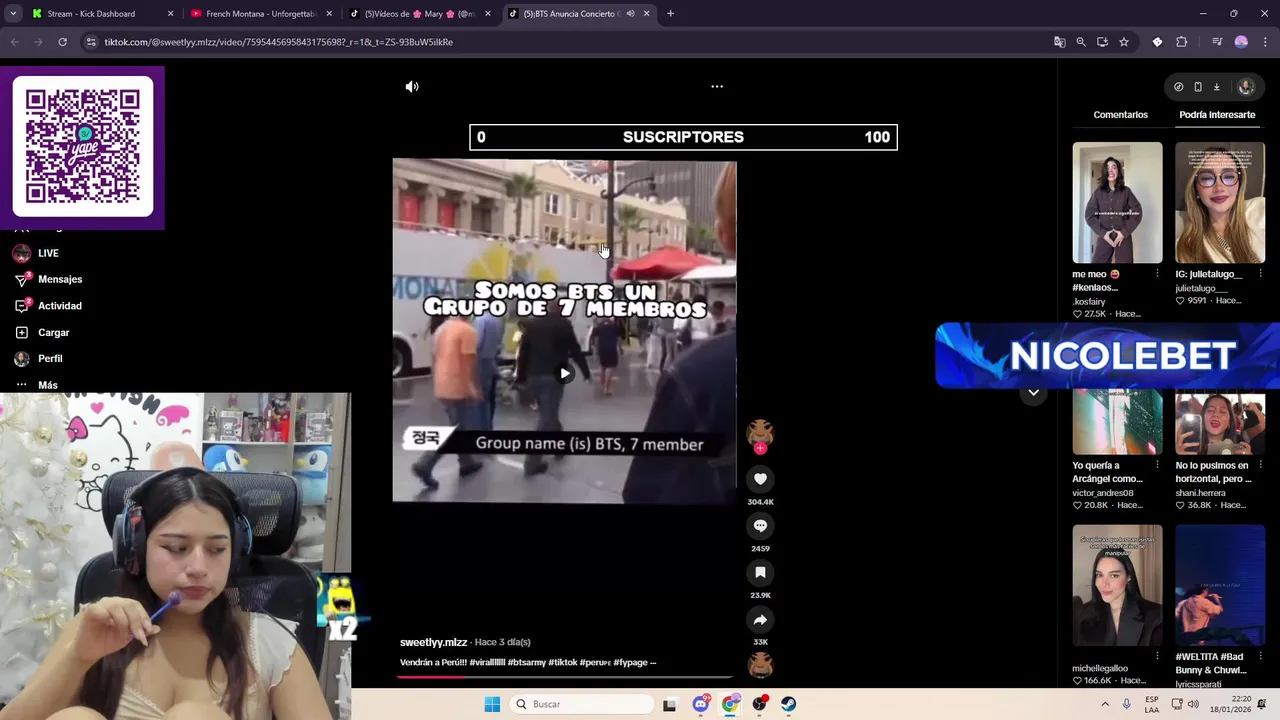Open the TikTok profile avatar menu
This screenshot has width=1280, height=720.
coord(1246,87)
